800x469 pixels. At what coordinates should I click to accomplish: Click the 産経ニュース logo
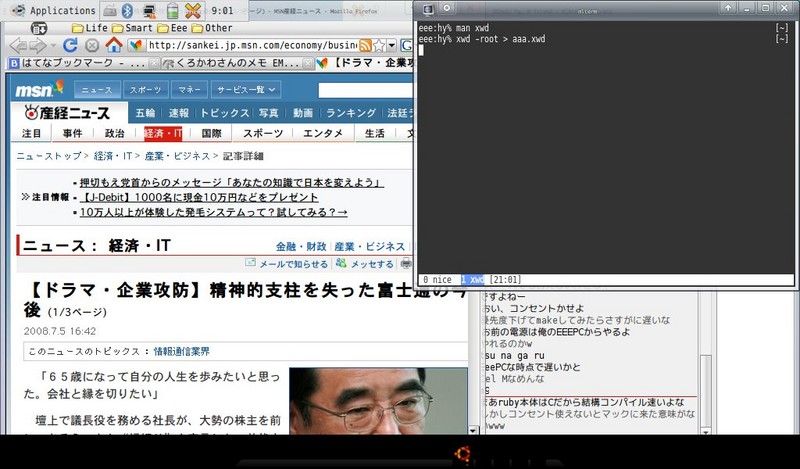(x=67, y=113)
